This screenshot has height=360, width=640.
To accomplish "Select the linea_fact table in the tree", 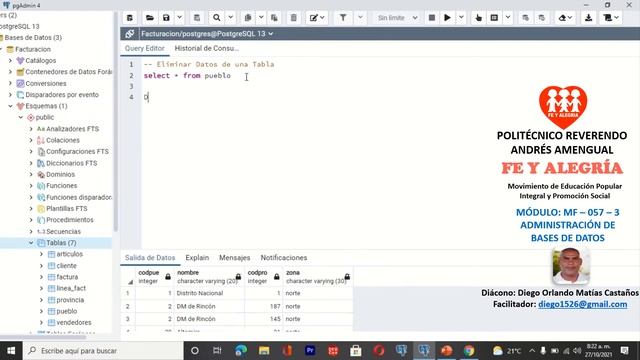I will (x=71, y=288).
